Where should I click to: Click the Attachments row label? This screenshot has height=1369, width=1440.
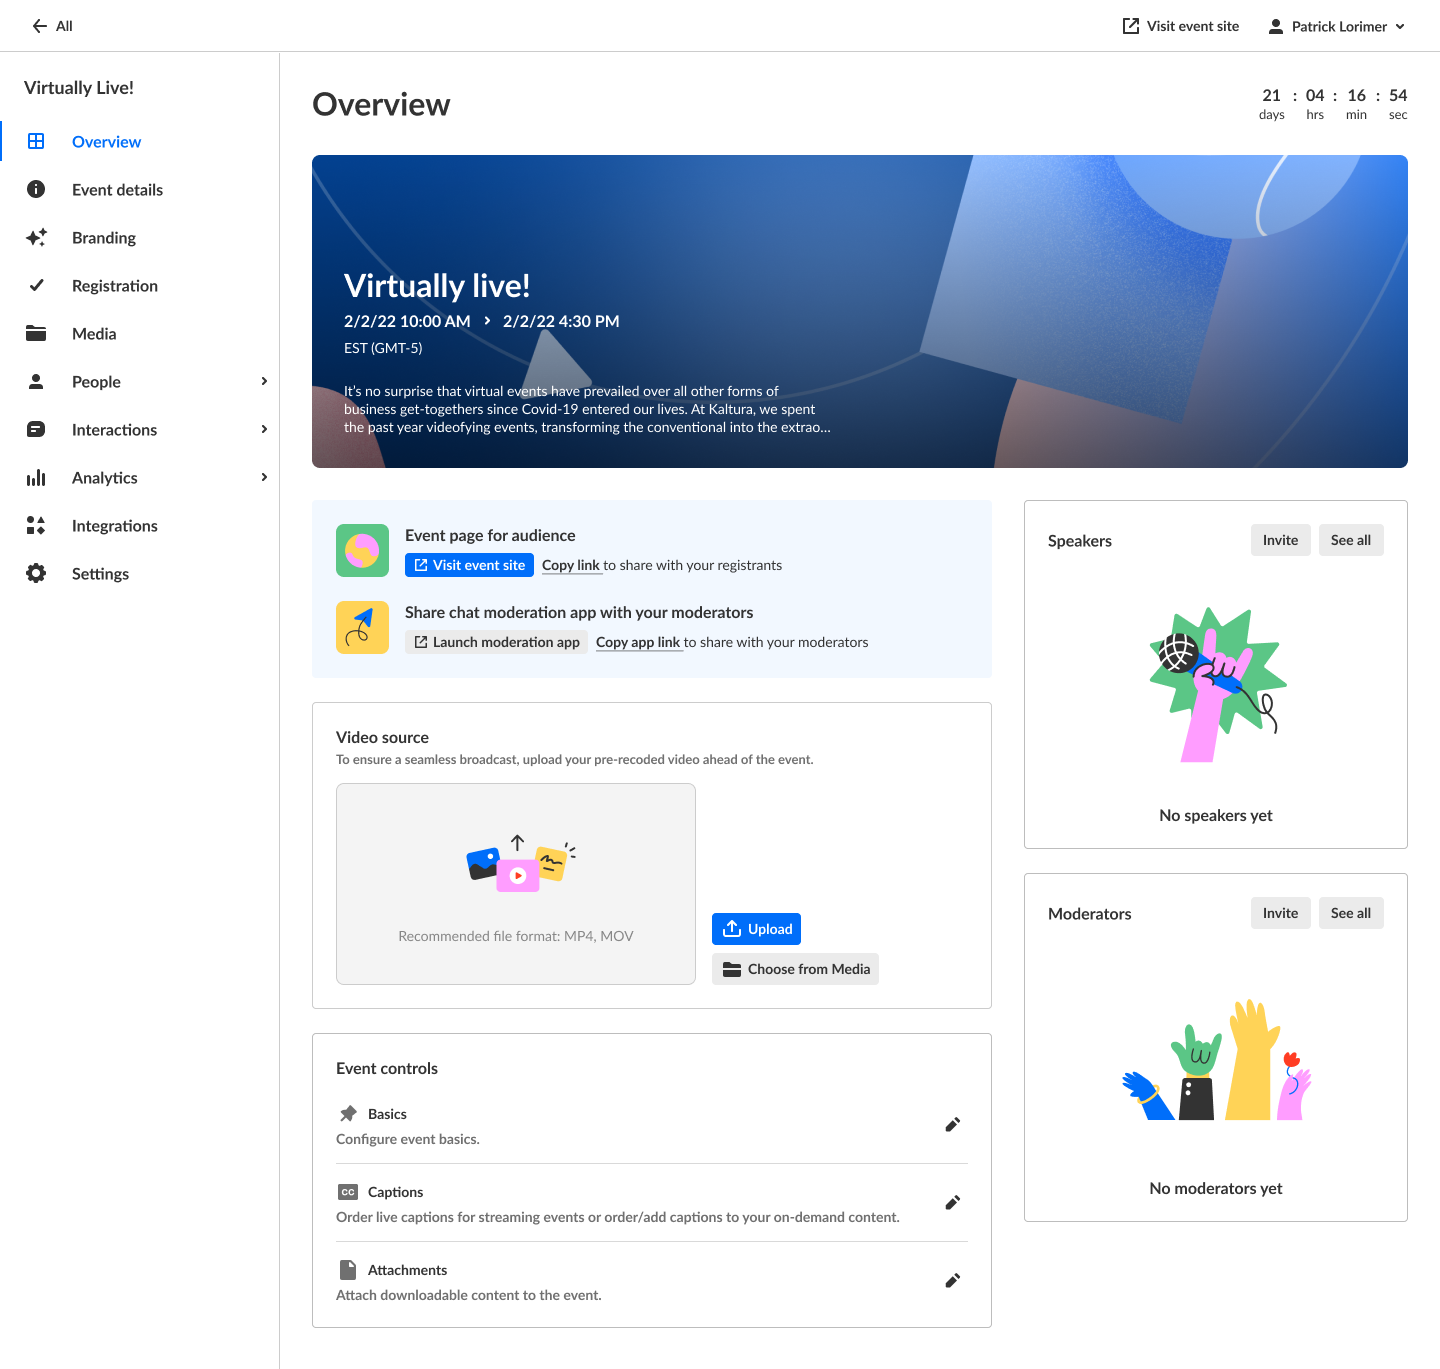coord(407,1270)
